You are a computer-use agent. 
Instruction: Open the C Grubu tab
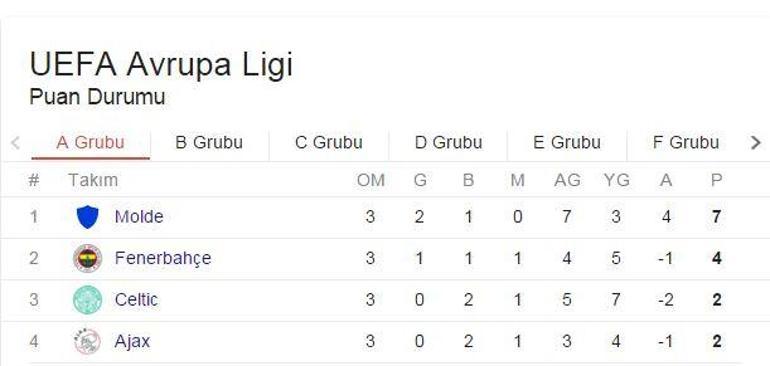click(329, 142)
